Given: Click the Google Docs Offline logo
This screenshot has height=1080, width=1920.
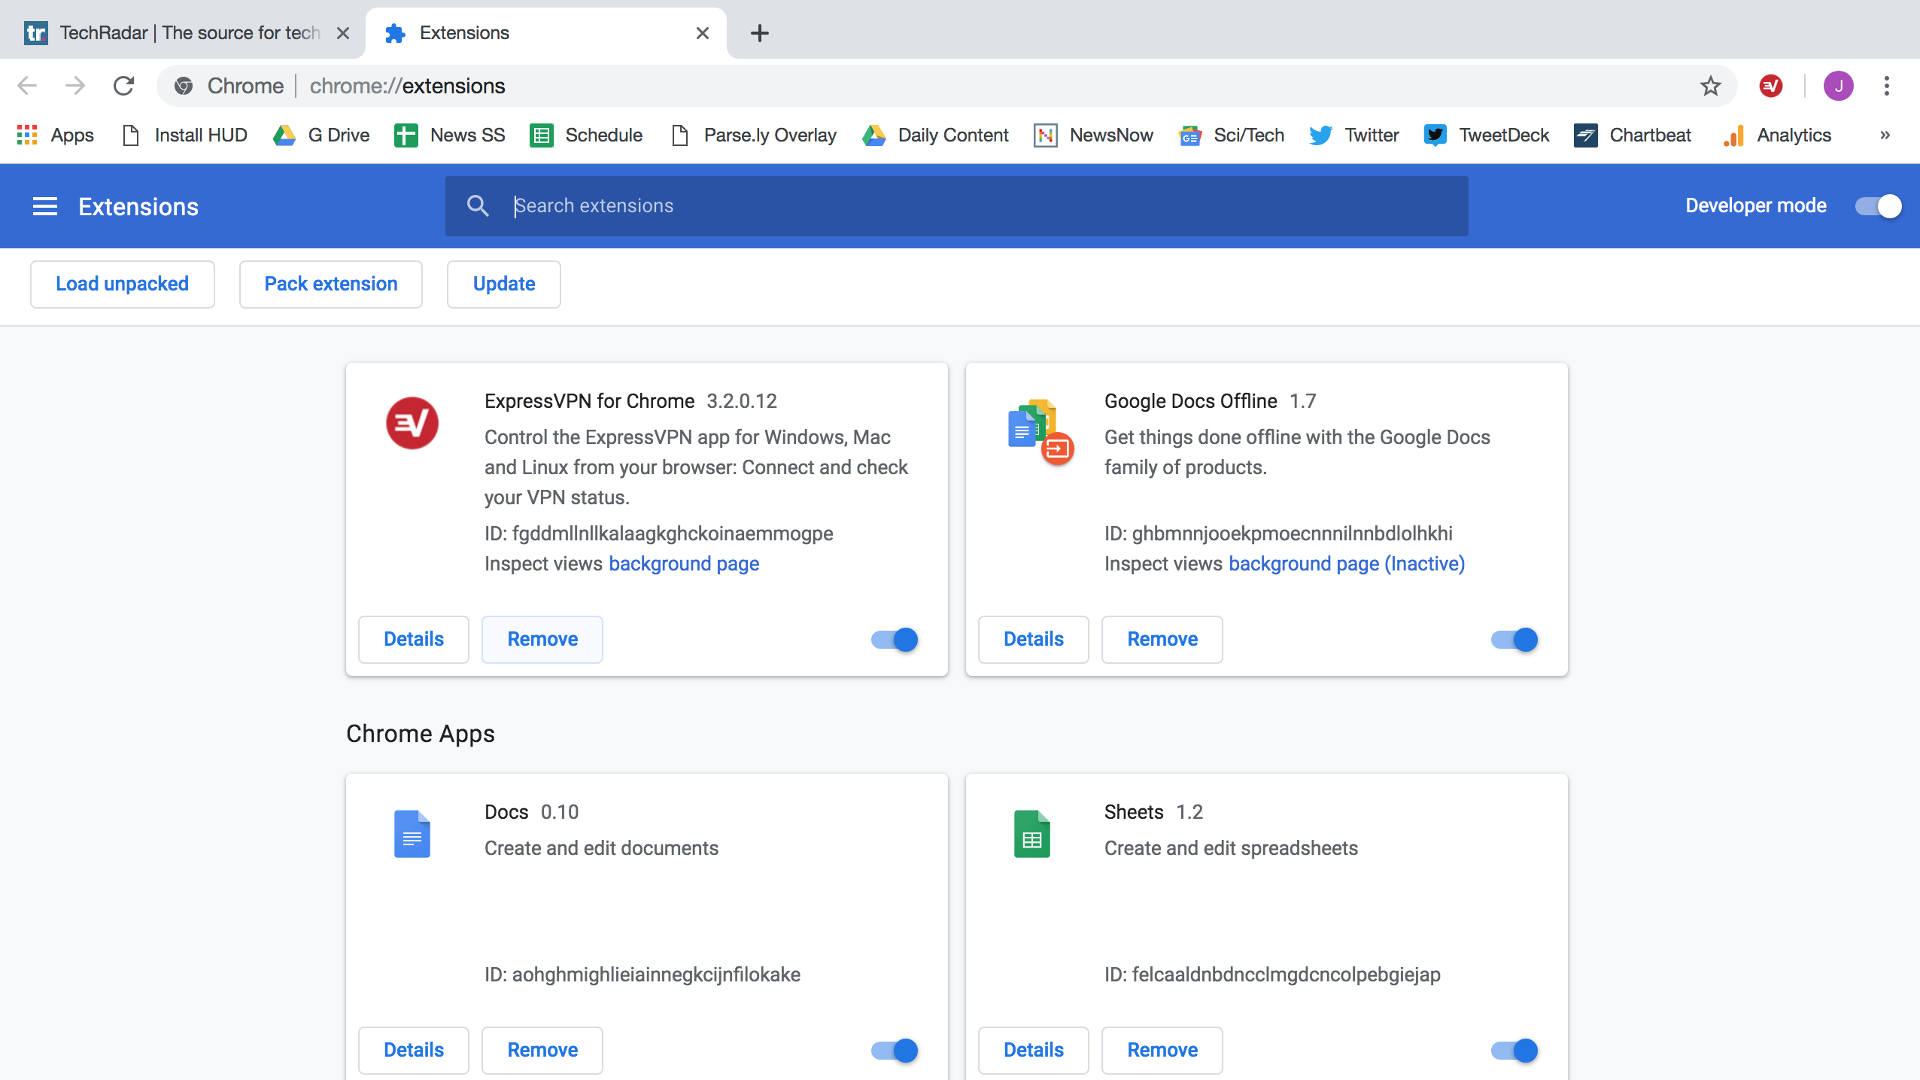Looking at the screenshot, I should click(1040, 432).
